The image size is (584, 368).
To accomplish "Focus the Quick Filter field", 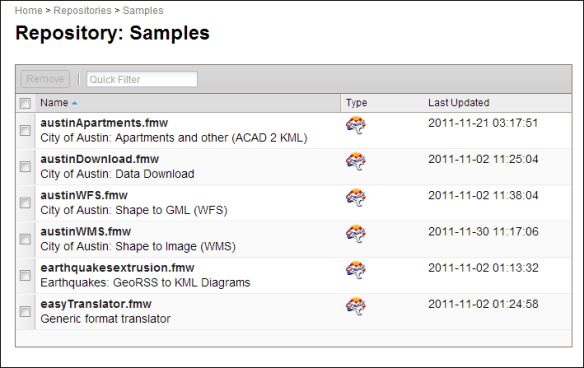I will pyautogui.click(x=142, y=79).
